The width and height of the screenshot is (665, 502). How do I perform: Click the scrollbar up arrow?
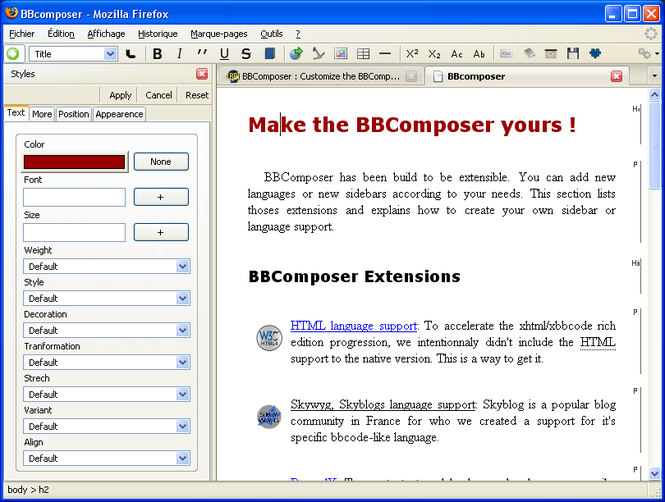point(654,95)
